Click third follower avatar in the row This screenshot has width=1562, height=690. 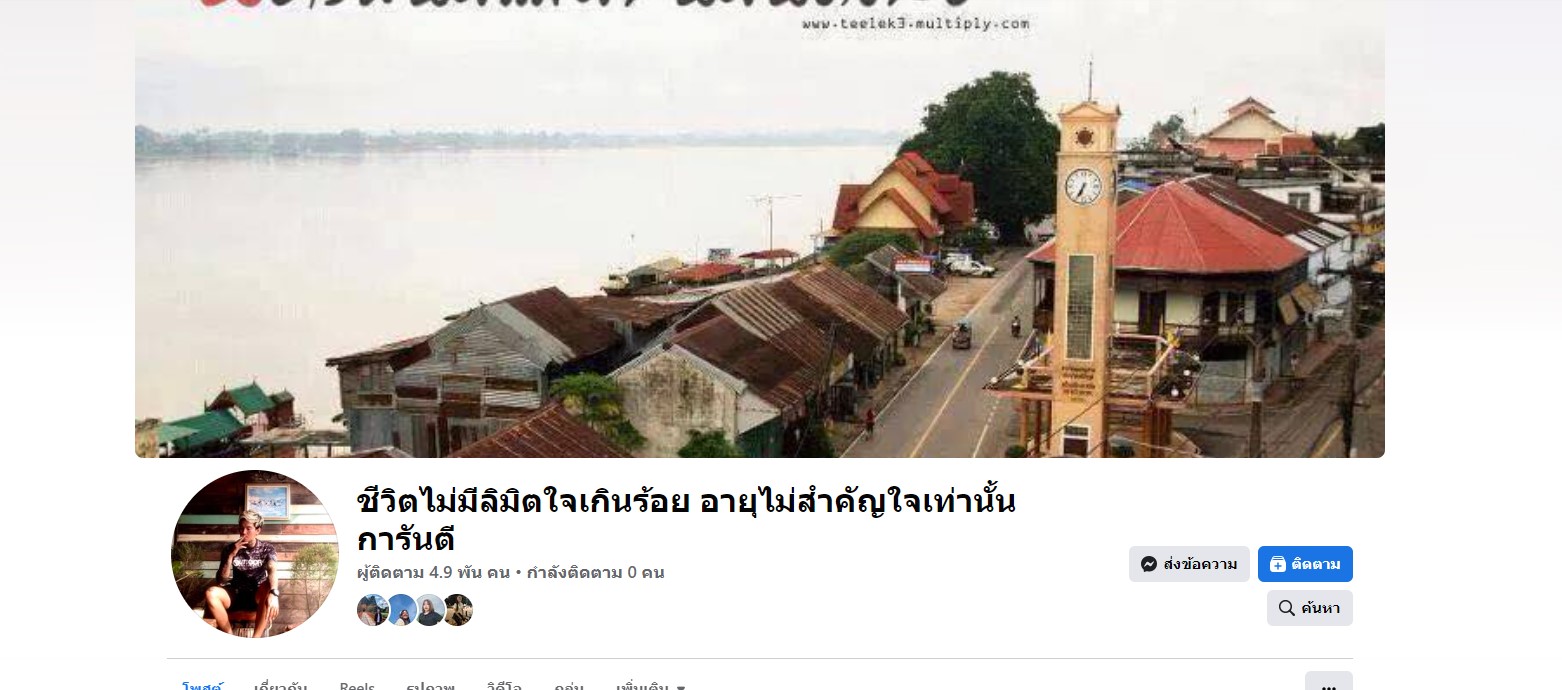tap(429, 610)
